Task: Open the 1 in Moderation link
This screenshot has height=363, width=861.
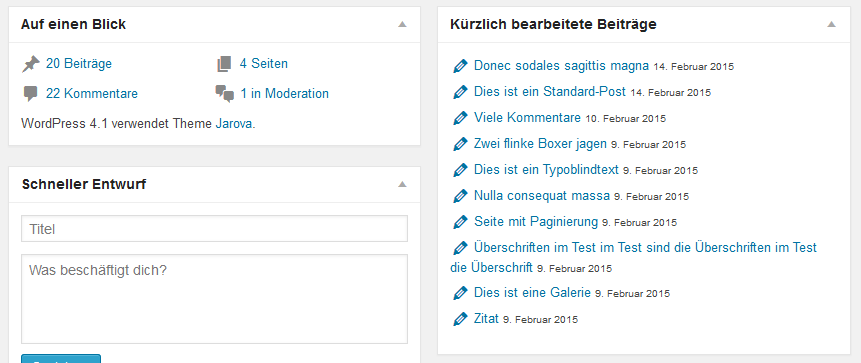Action: 284,93
